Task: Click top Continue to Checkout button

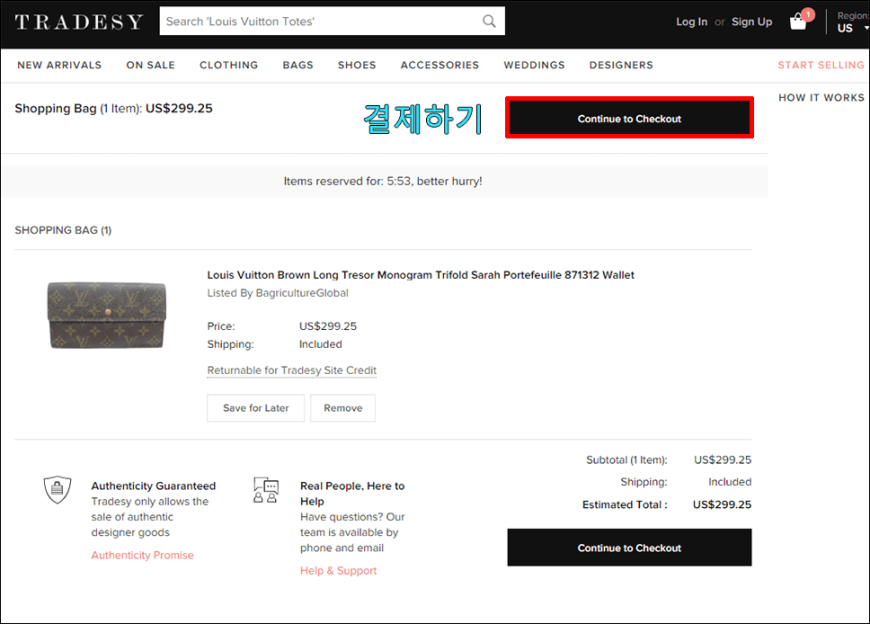Action: tap(629, 118)
